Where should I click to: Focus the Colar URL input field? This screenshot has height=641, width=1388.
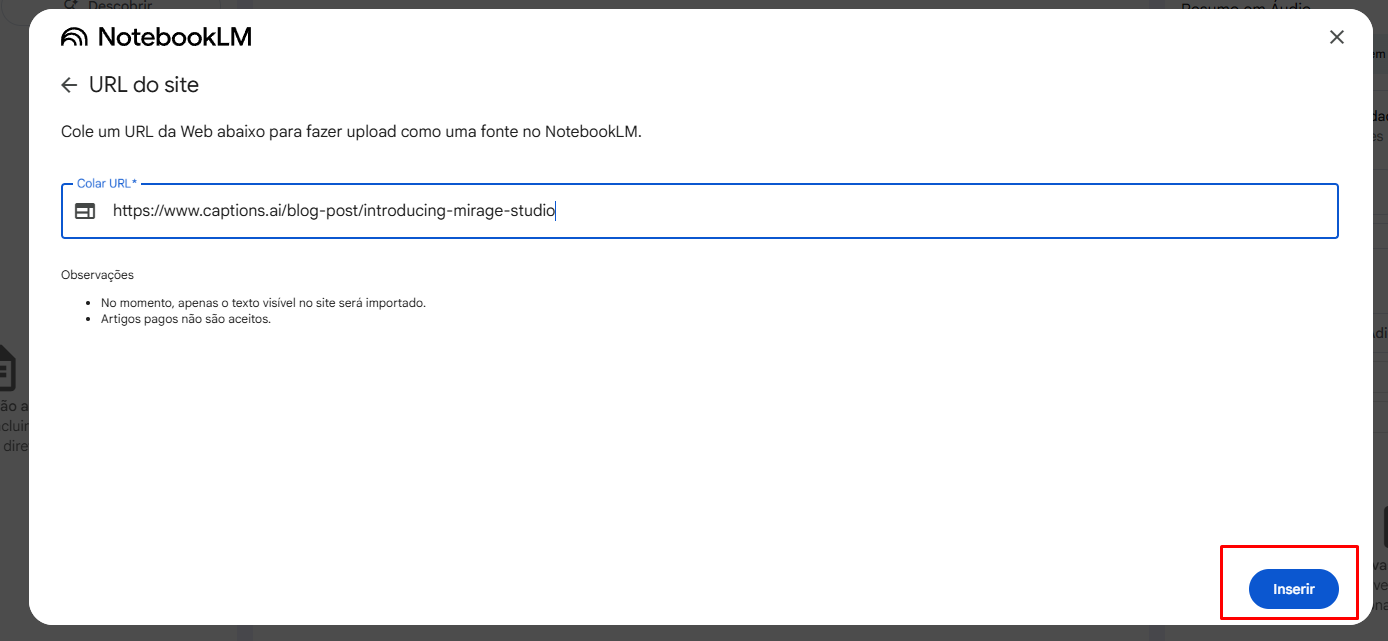tap(700, 211)
